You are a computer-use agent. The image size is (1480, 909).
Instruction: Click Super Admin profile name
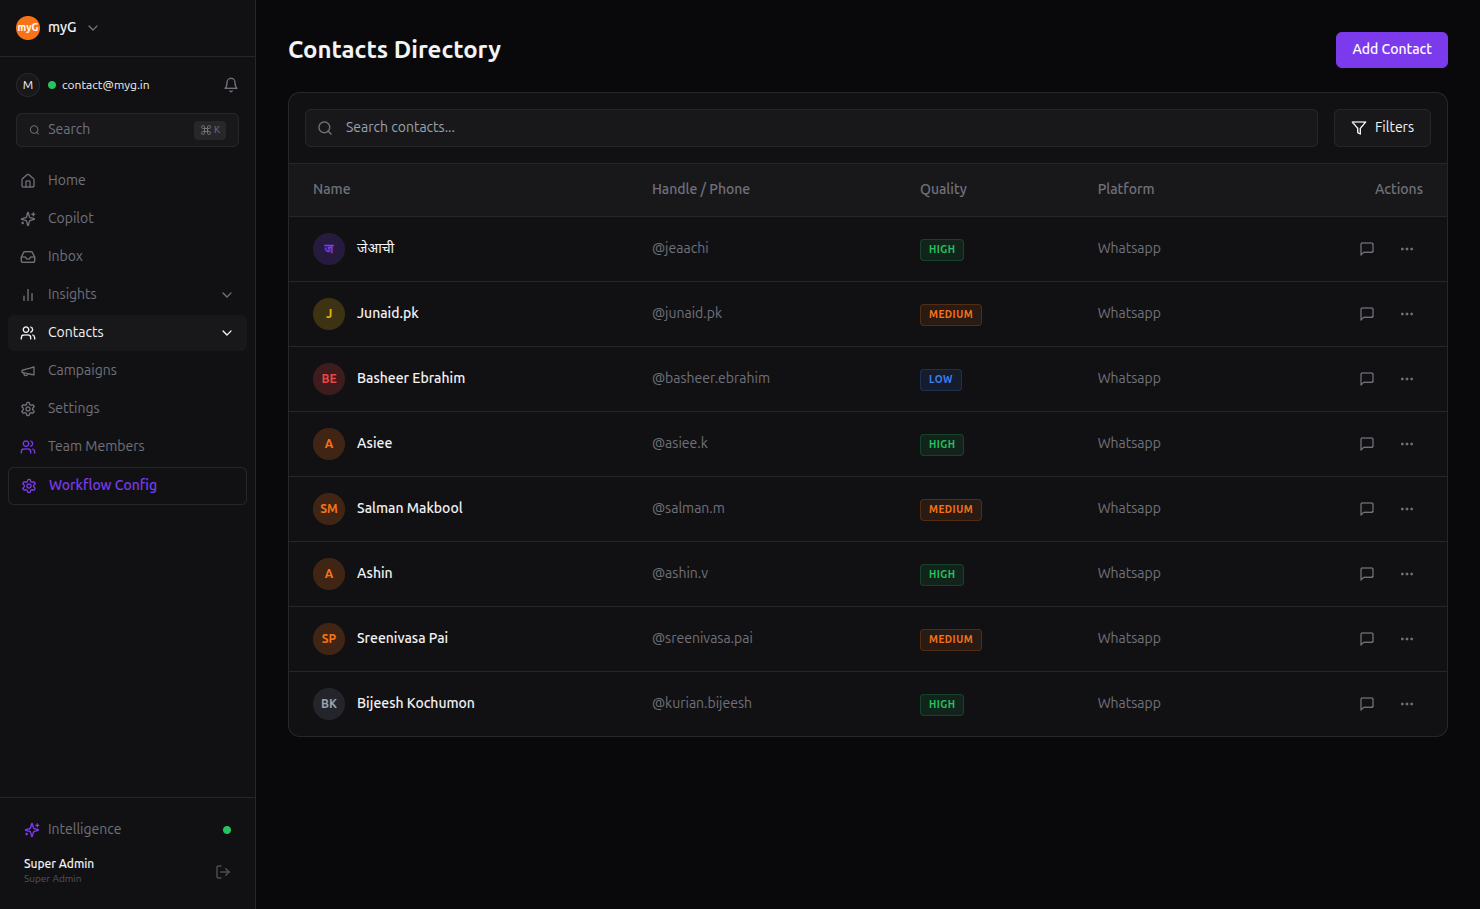coord(59,864)
